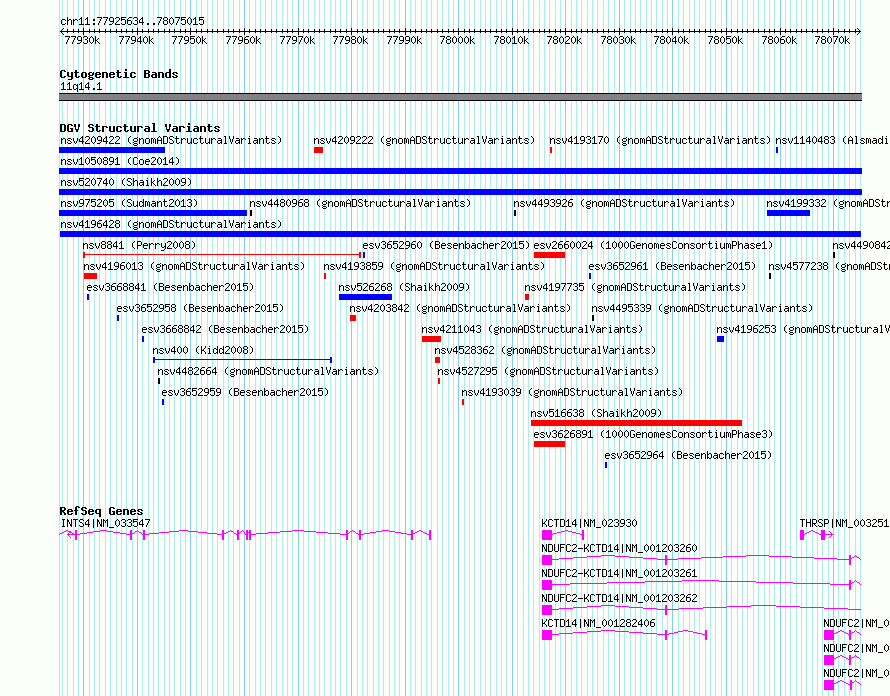Viewport: 890px width, 696px height.
Task: Click the nsv4209222 variant label
Action: [424, 140]
